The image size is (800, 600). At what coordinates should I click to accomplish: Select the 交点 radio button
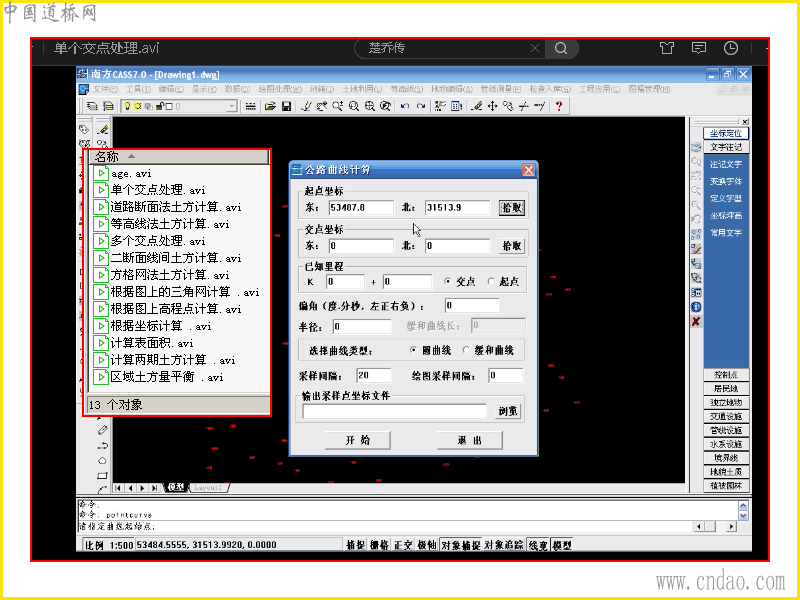[x=448, y=281]
